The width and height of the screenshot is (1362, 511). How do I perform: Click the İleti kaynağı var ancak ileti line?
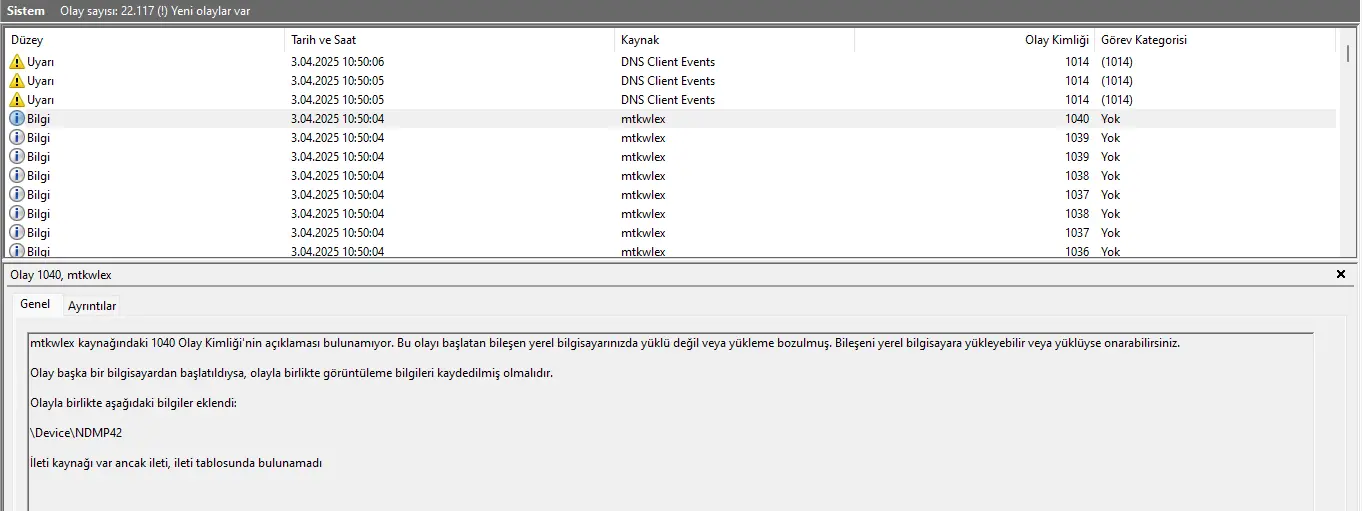coord(176,463)
